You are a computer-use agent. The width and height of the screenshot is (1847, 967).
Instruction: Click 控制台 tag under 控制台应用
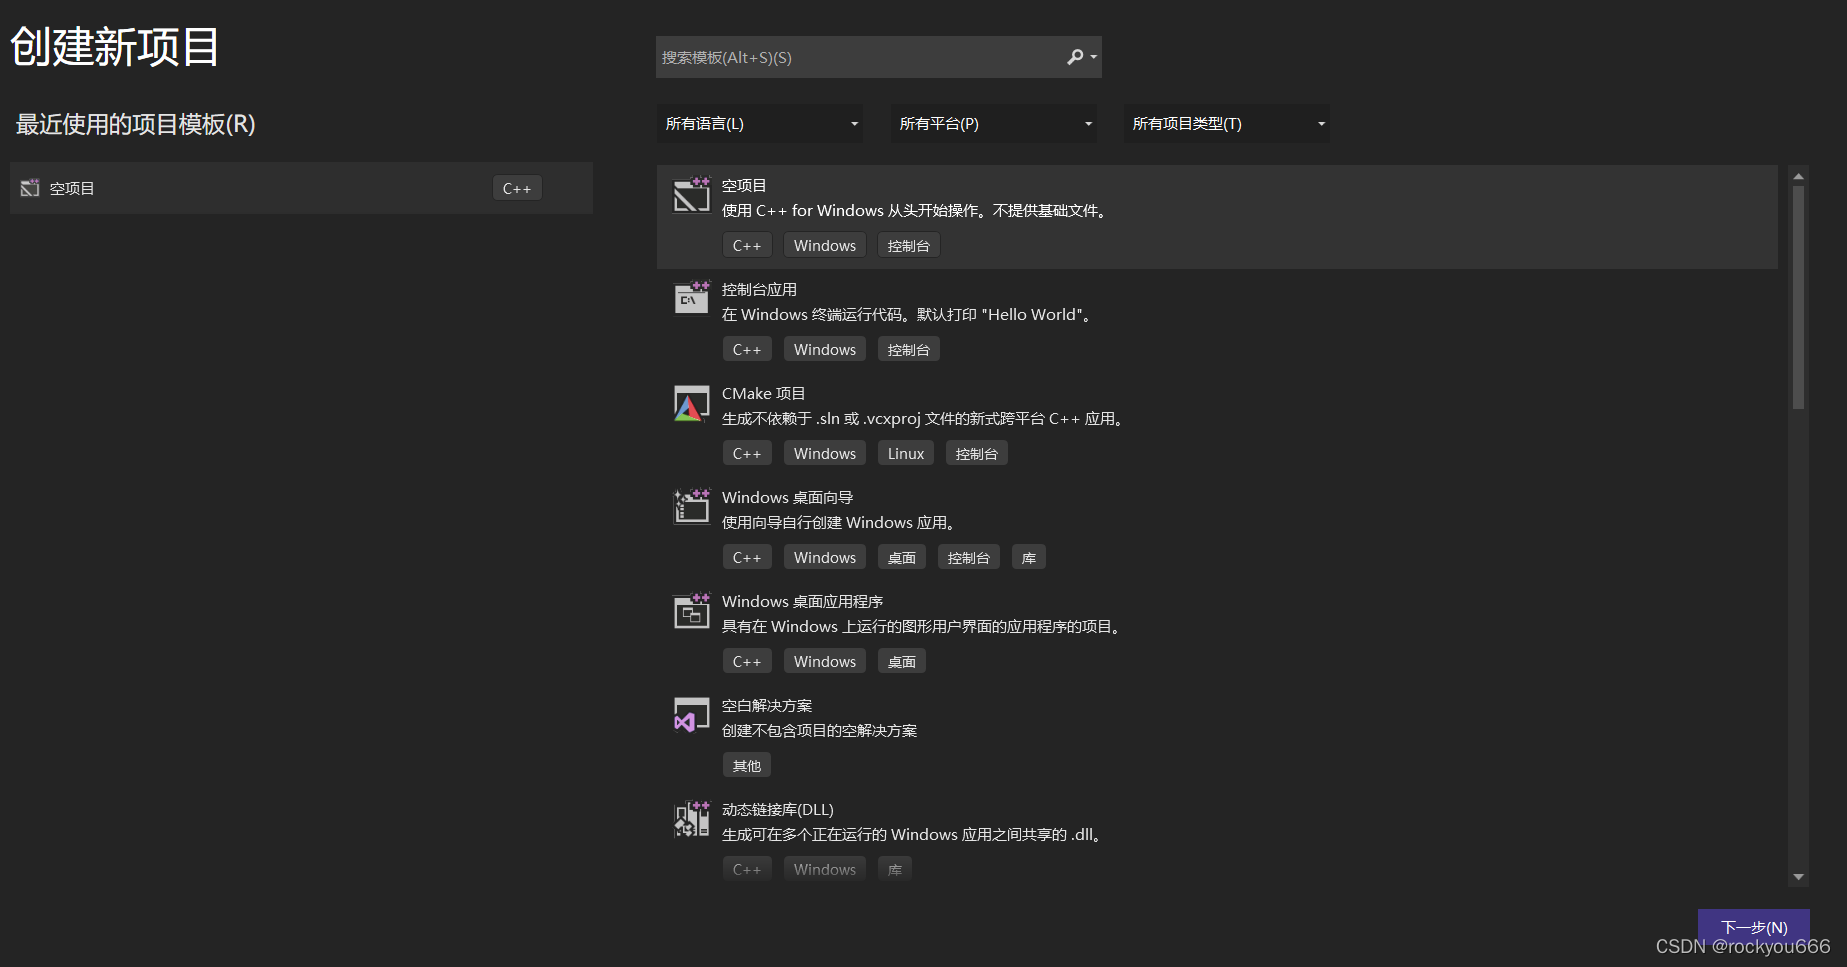[909, 349]
